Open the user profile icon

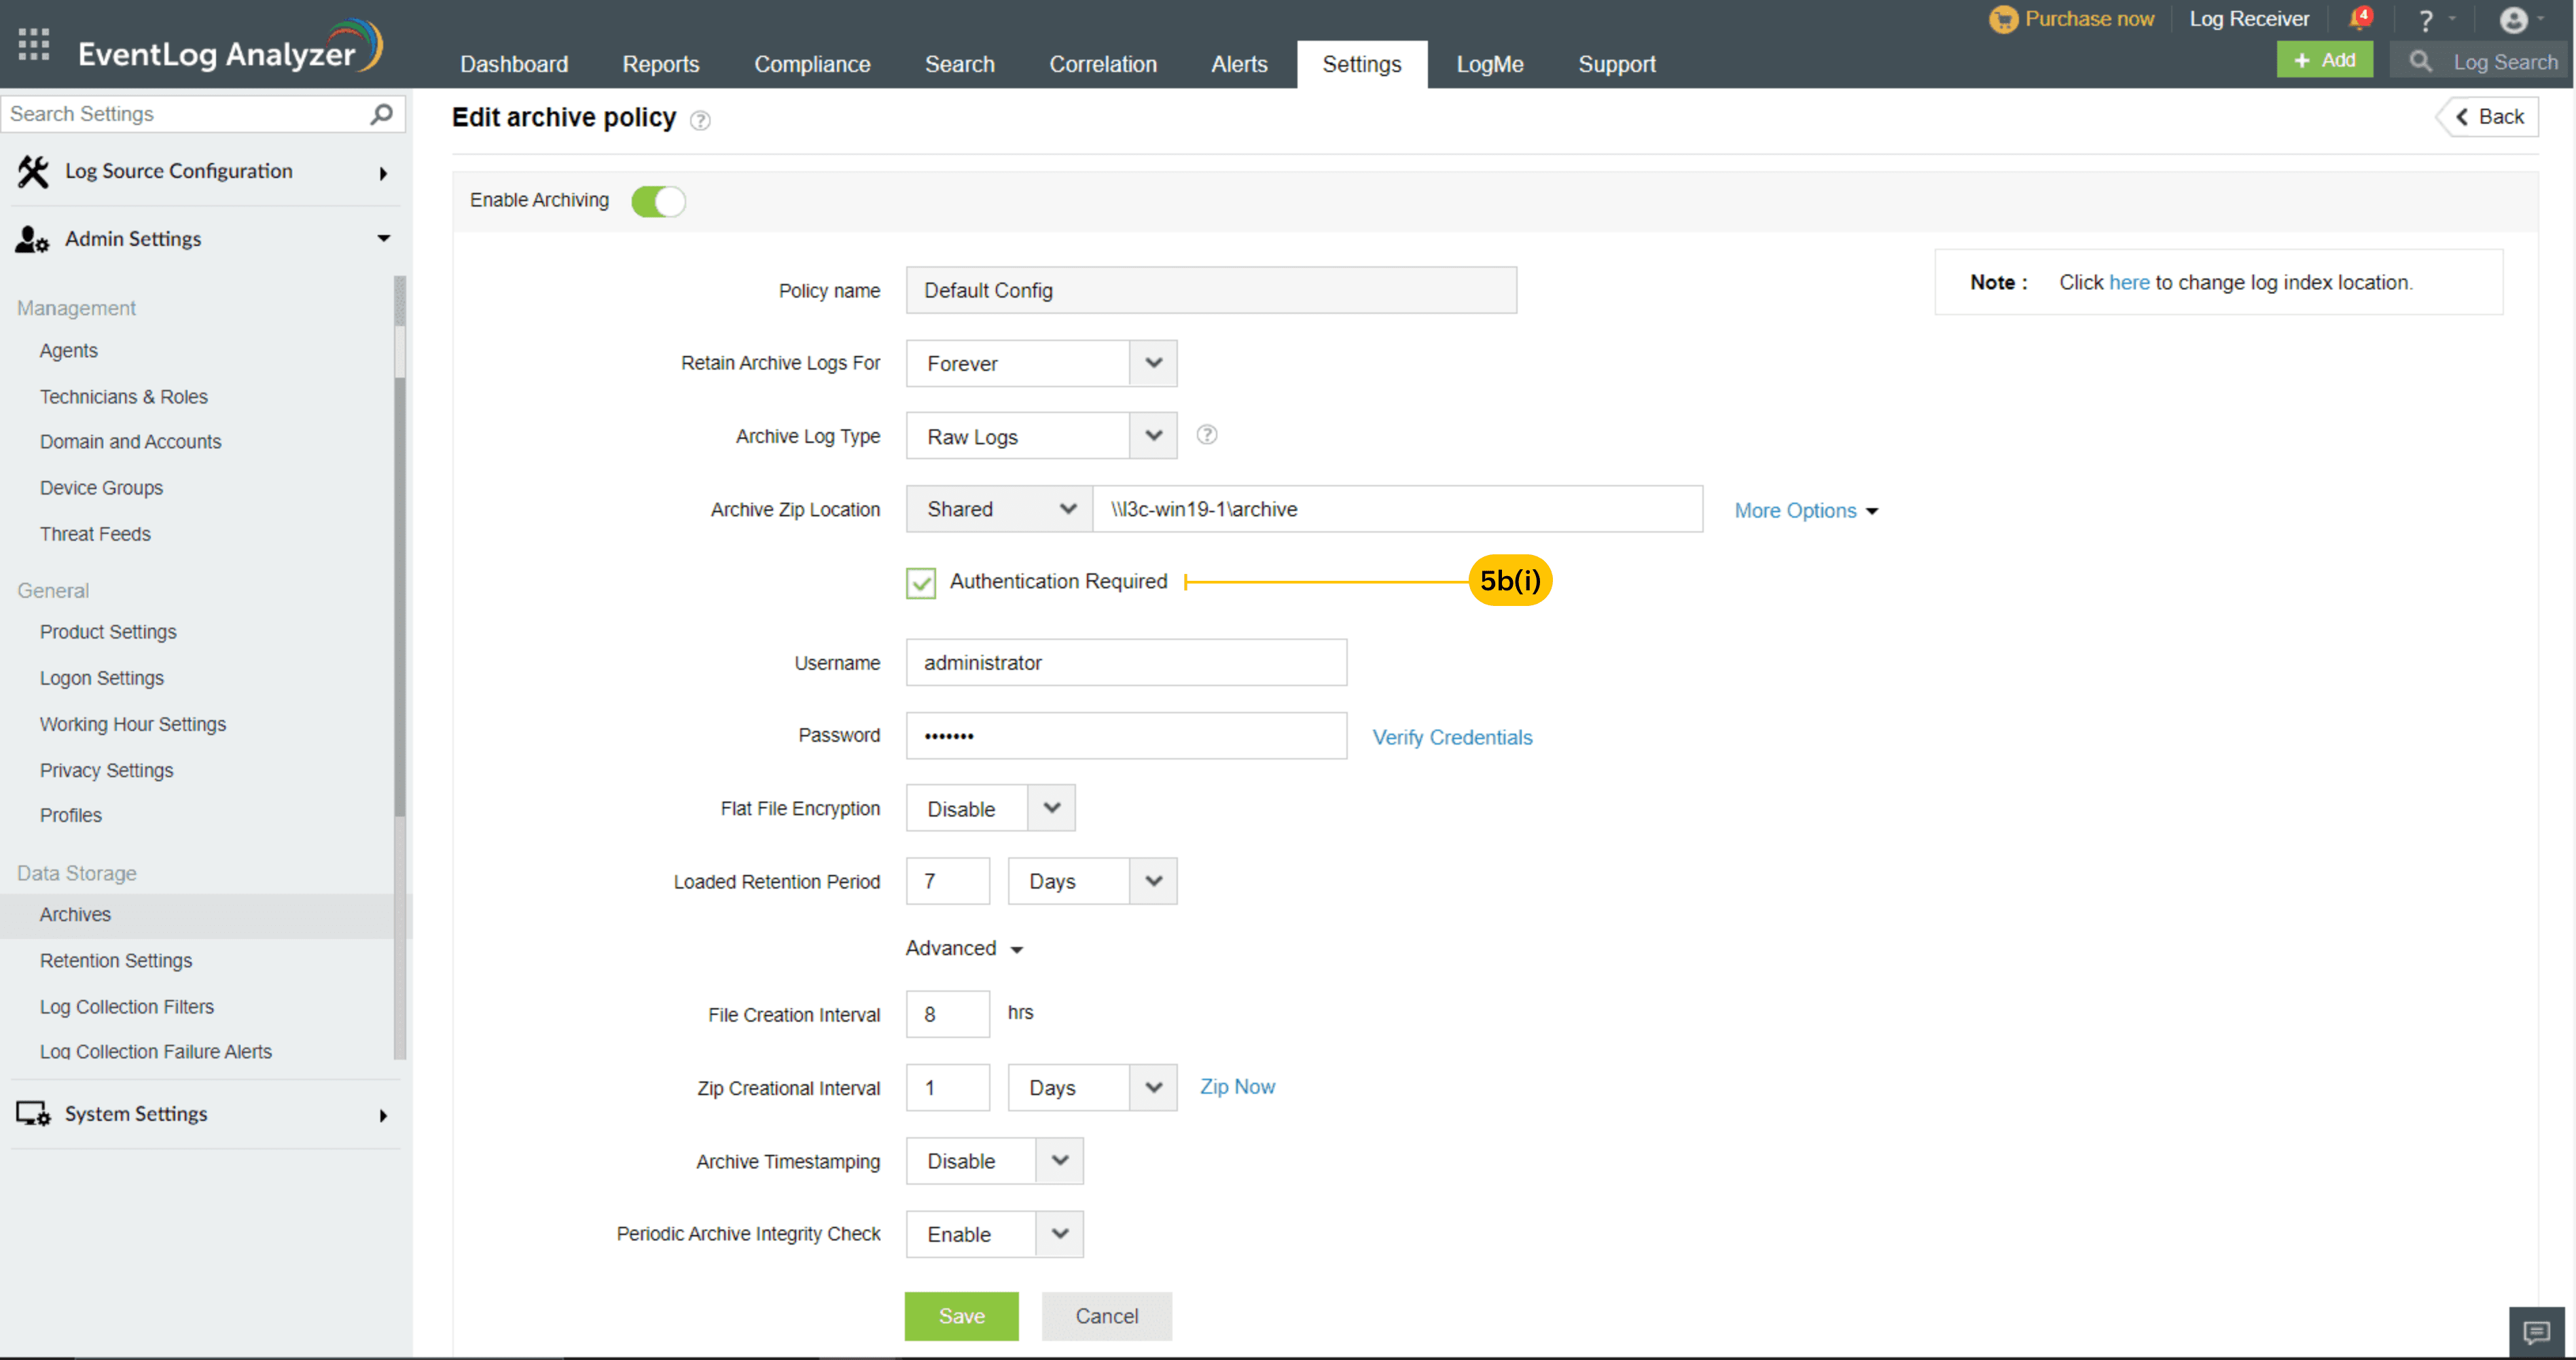(x=2512, y=20)
